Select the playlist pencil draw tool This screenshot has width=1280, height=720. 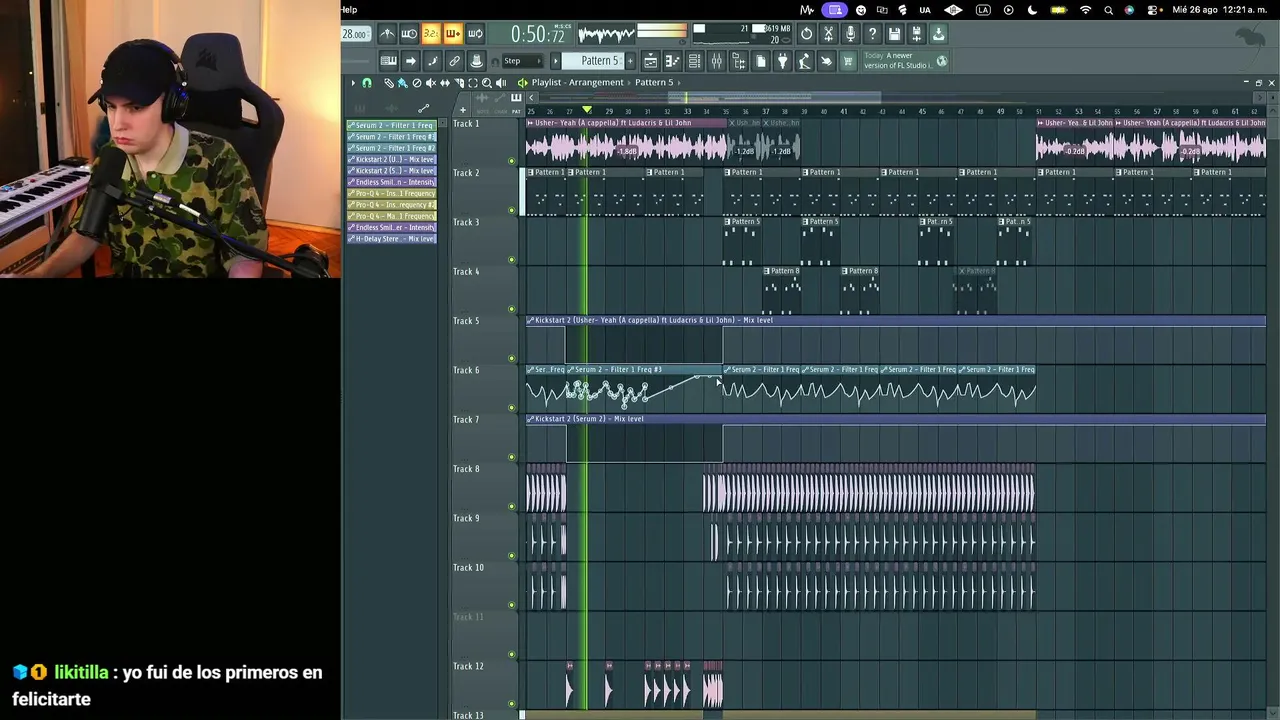pyautogui.click(x=389, y=83)
